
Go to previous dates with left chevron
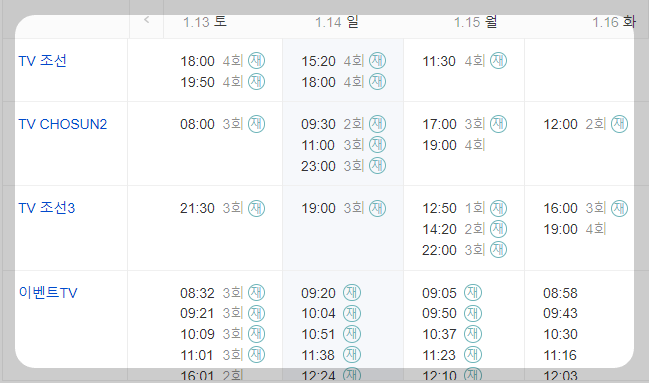[x=147, y=19]
